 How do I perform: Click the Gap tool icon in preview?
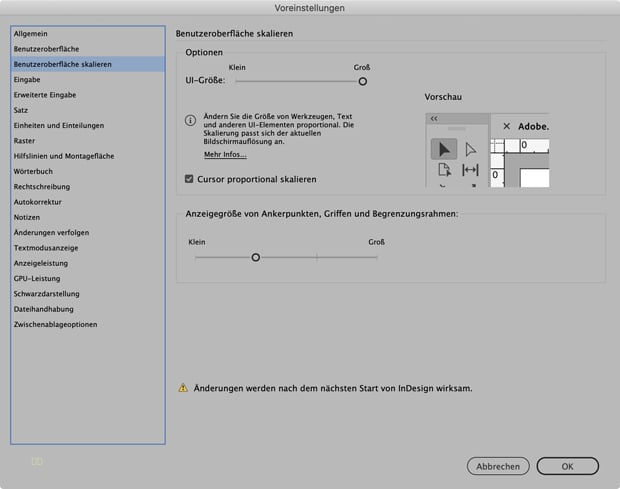click(471, 171)
